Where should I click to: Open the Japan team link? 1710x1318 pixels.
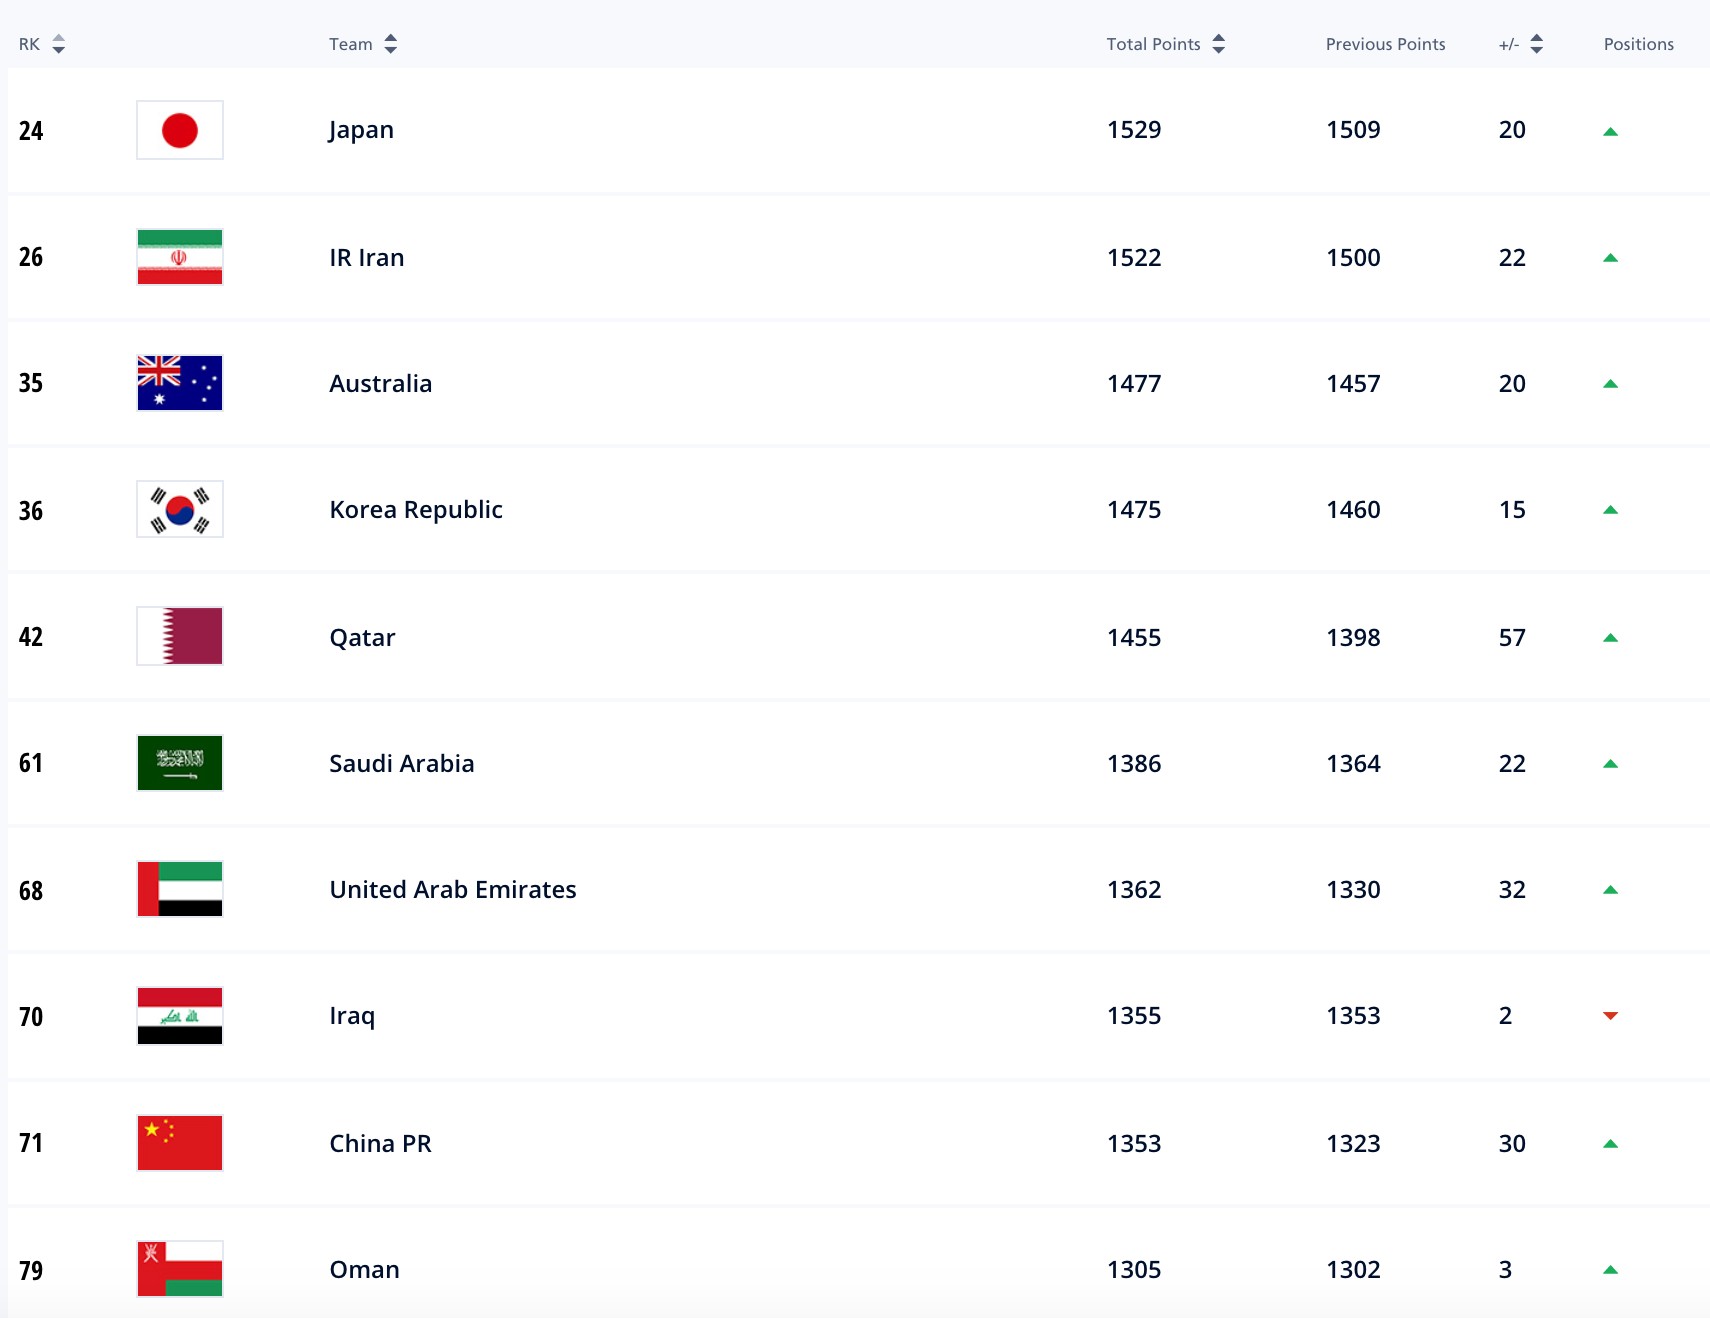(x=361, y=130)
